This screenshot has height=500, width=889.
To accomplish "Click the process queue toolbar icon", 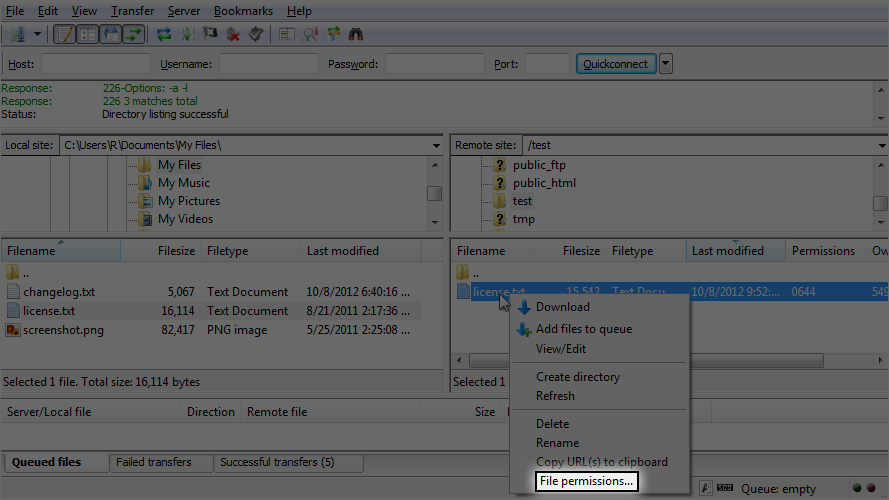I will (x=187, y=34).
